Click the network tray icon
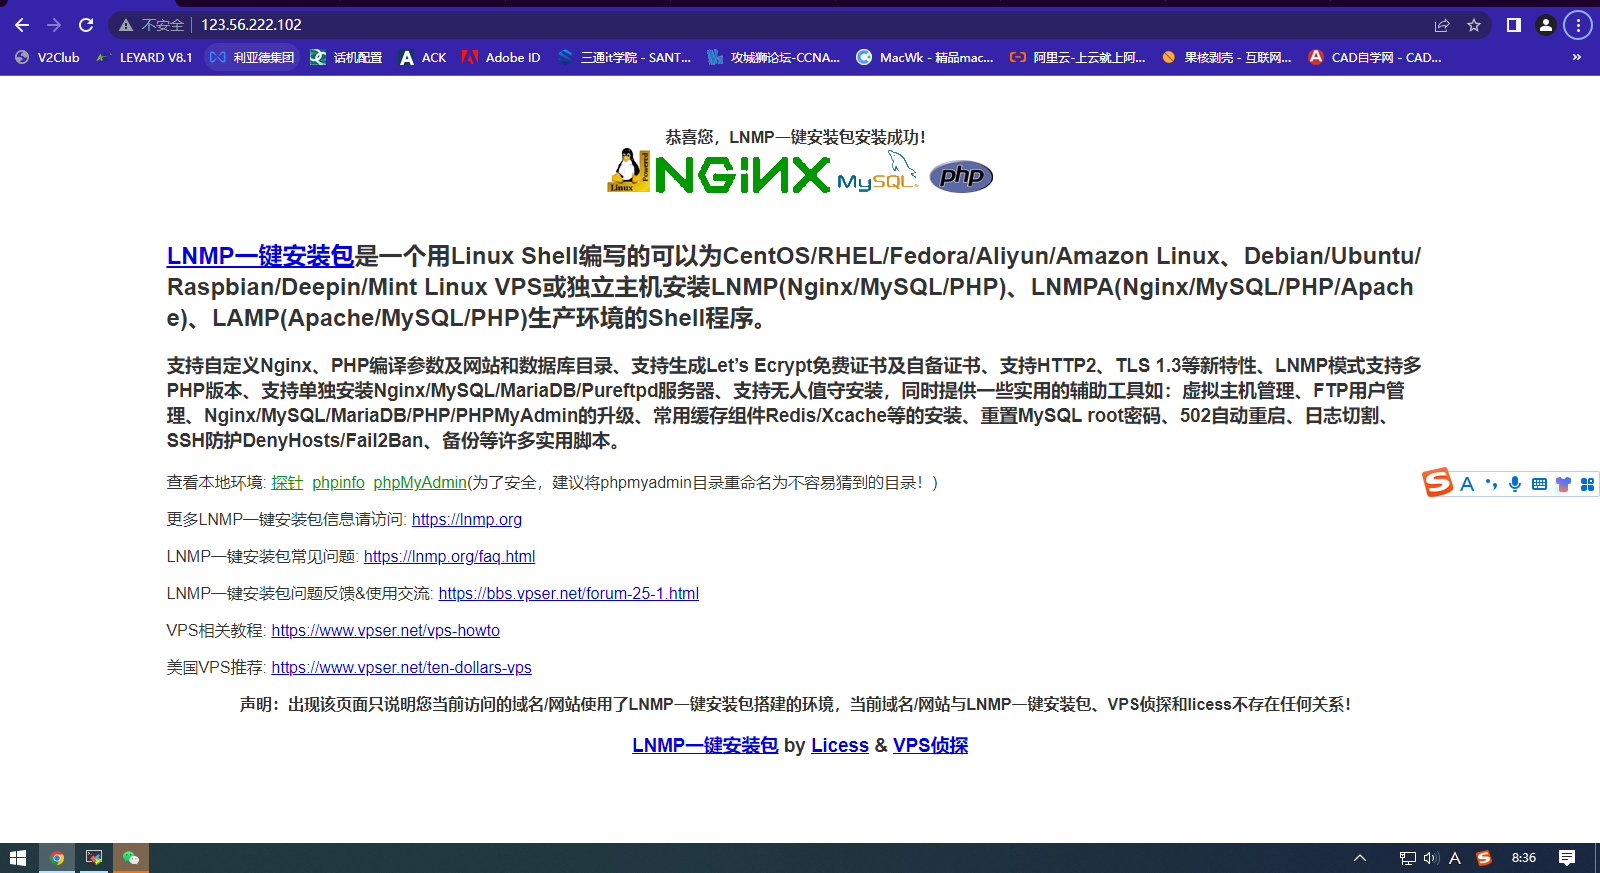Image resolution: width=1600 pixels, height=873 pixels. coord(1407,858)
